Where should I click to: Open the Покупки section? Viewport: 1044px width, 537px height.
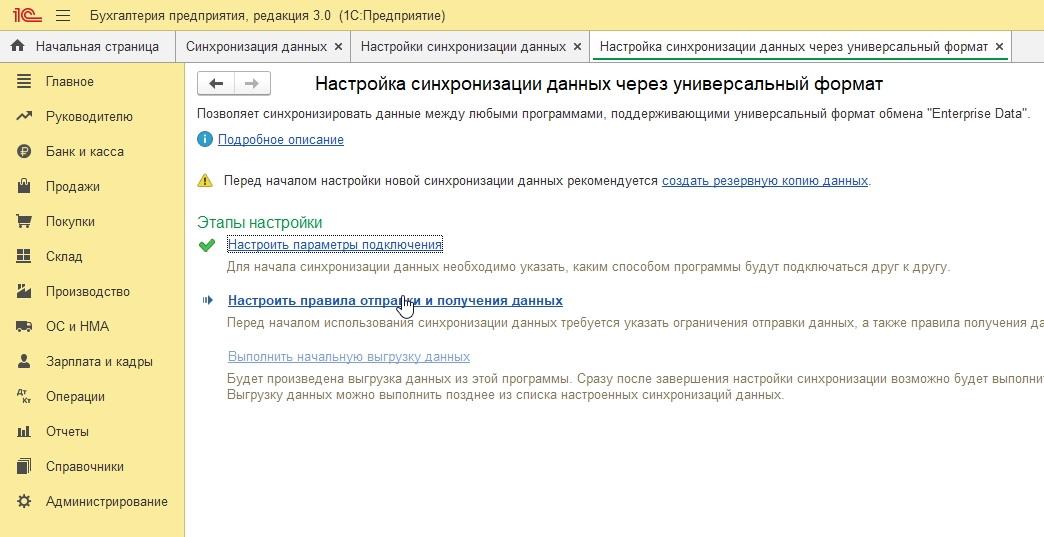pyautogui.click(x=70, y=221)
